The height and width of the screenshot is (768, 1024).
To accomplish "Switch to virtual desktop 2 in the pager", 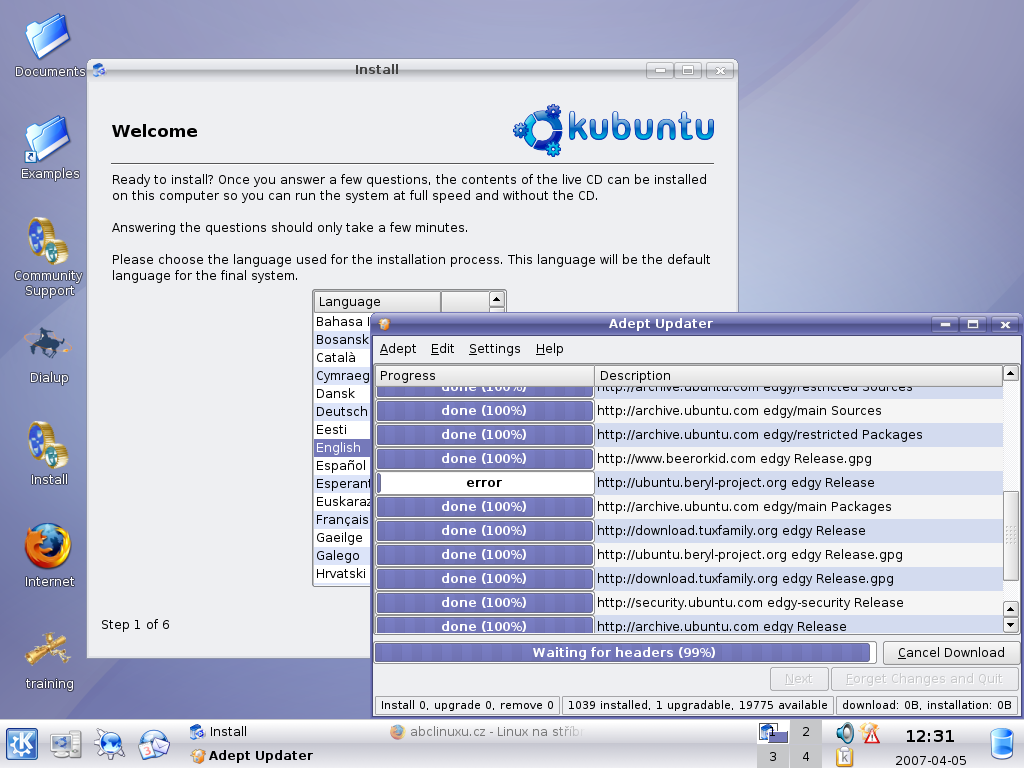I will click(806, 732).
